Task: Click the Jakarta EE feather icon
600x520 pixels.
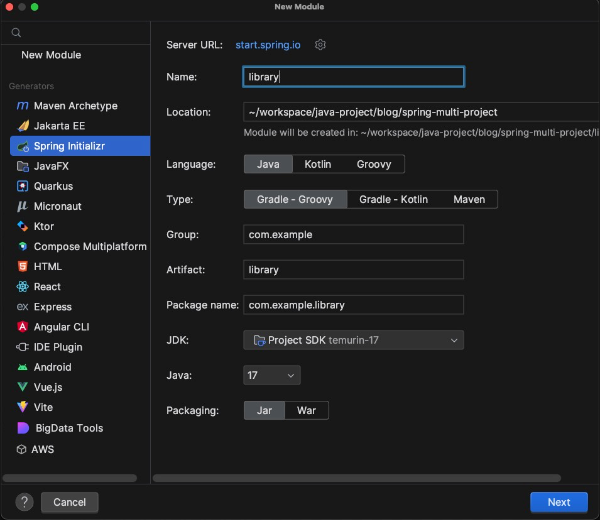Action: (23, 126)
